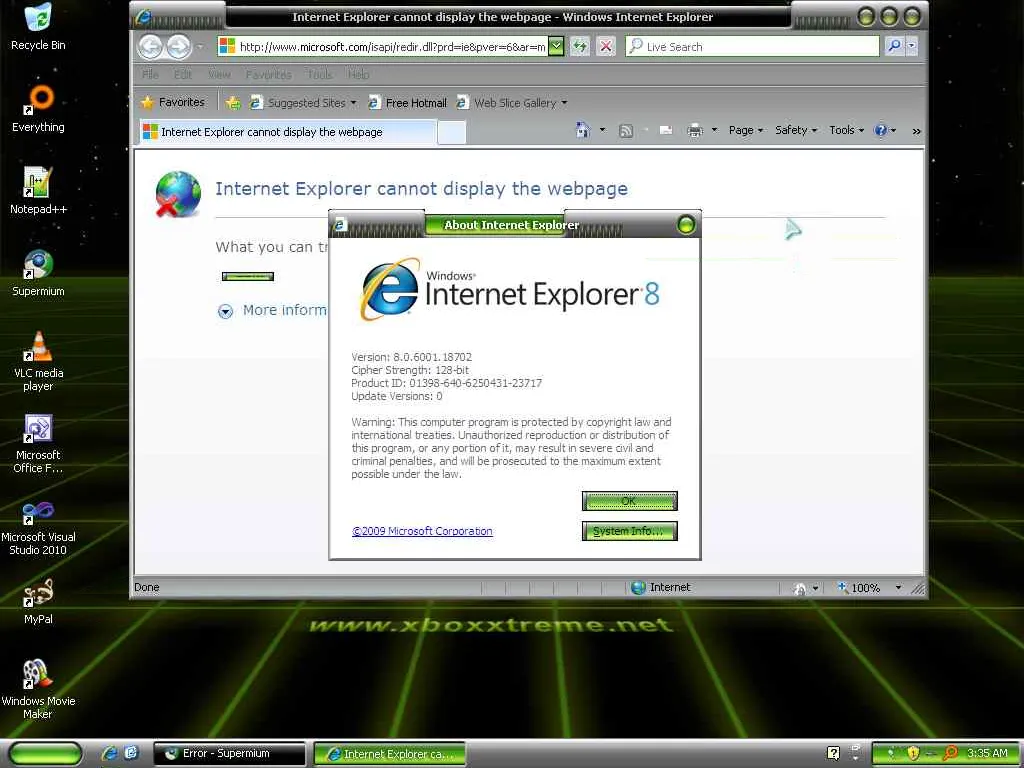The height and width of the screenshot is (768, 1024).
Task: Open the Safety menu dropdown
Action: click(796, 131)
